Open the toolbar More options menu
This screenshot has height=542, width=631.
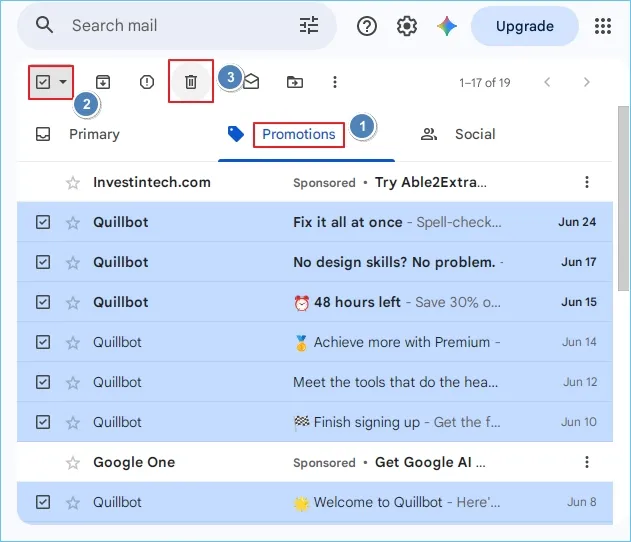(x=335, y=82)
